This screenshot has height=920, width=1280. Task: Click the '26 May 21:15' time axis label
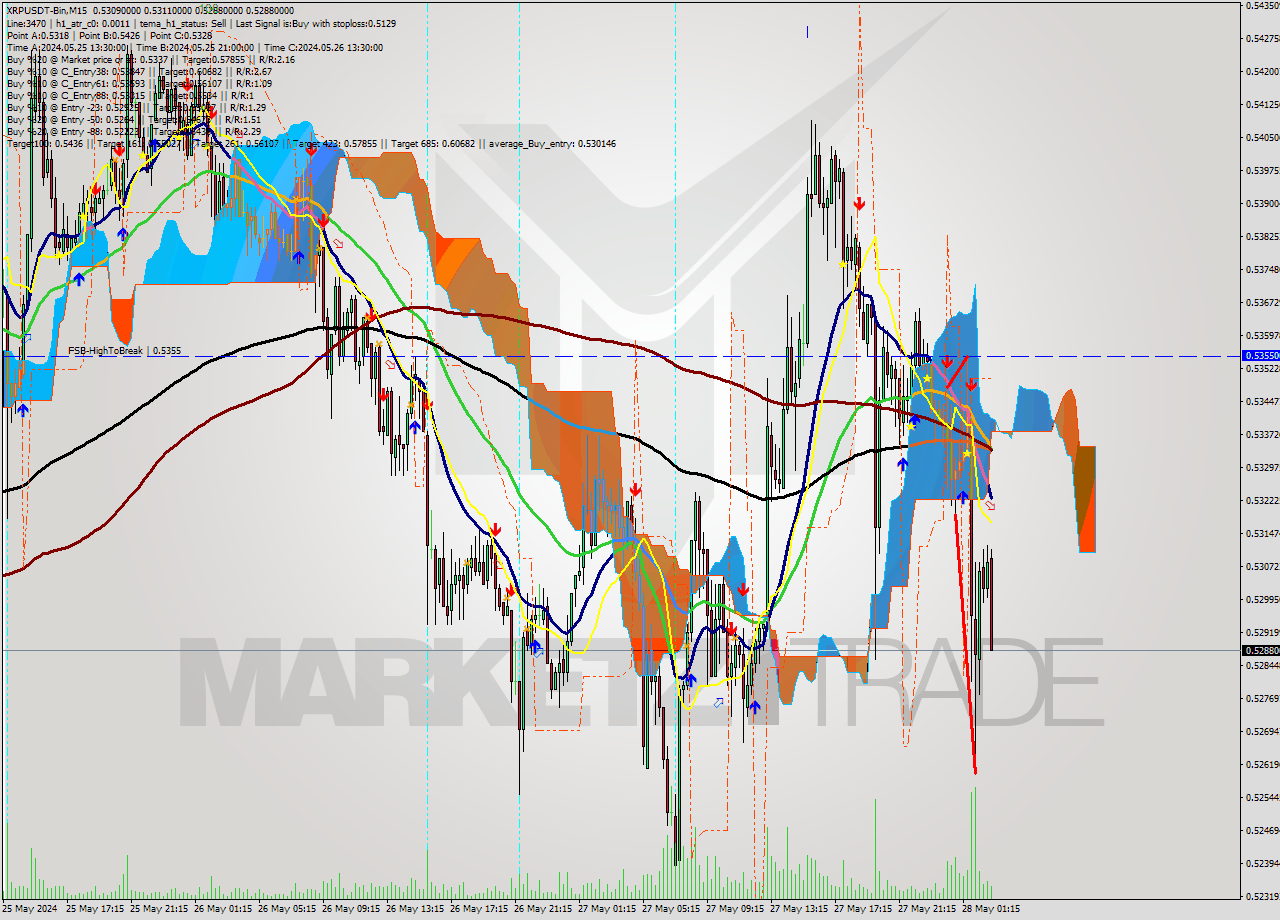pyautogui.click(x=543, y=909)
